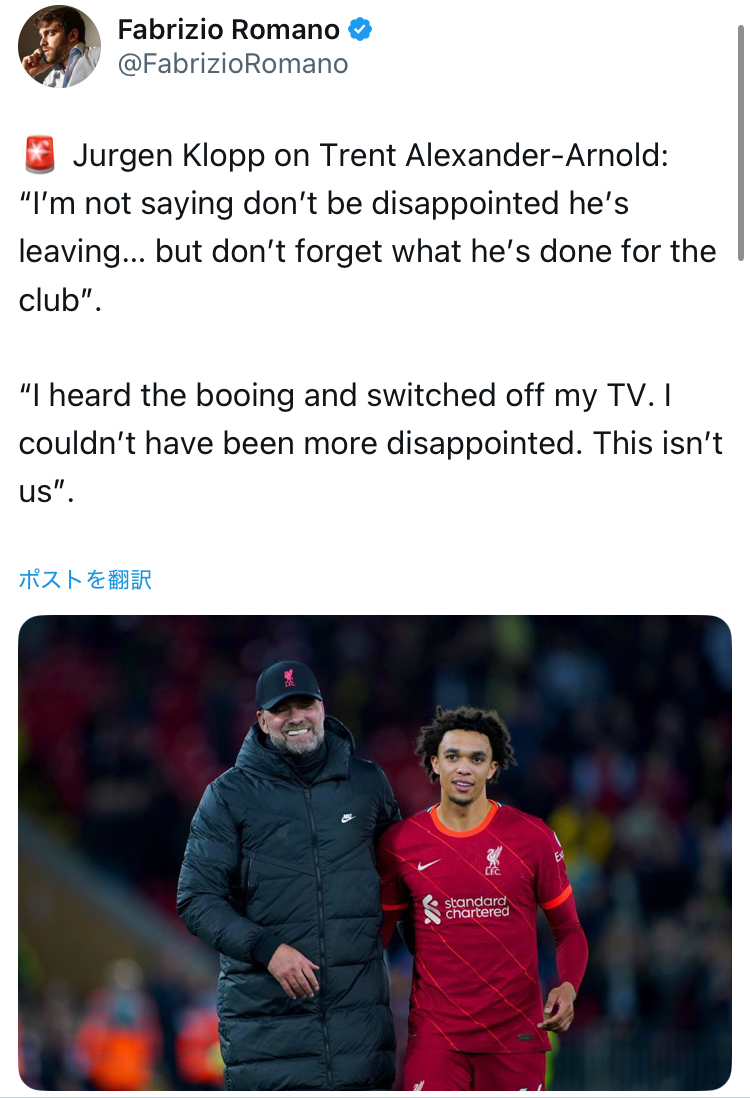Click the Standard Chartered logo on jersey
Viewport: 750px width, 1098px height.
point(466,908)
